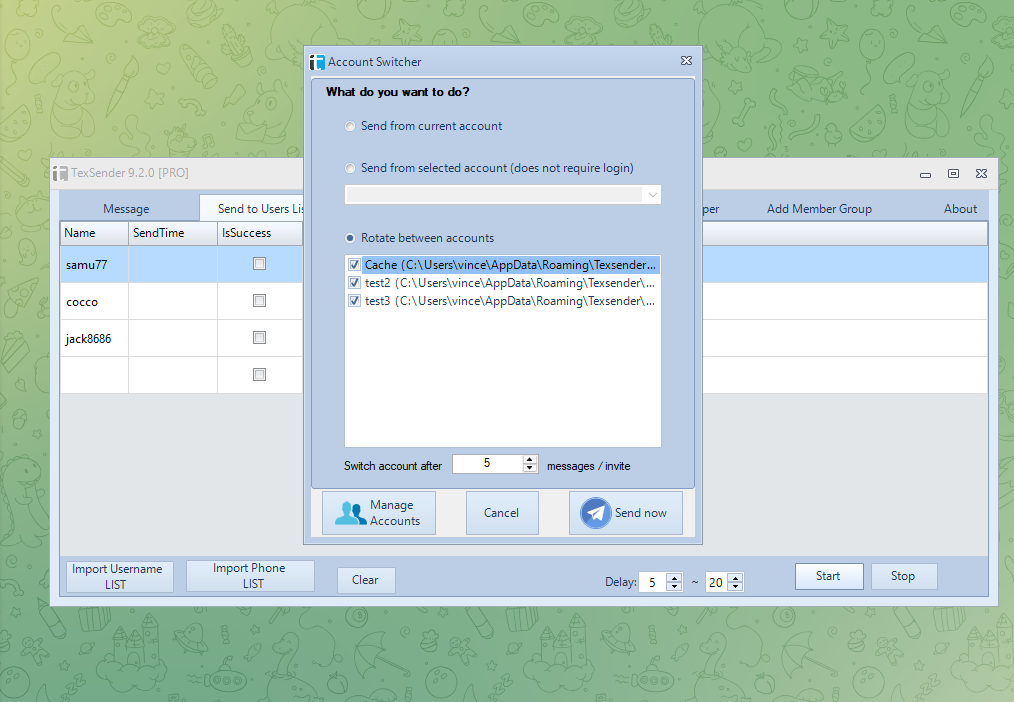Viewport: 1014px width, 702px height.
Task: Click Import Phone LIST button
Action: click(x=250, y=576)
